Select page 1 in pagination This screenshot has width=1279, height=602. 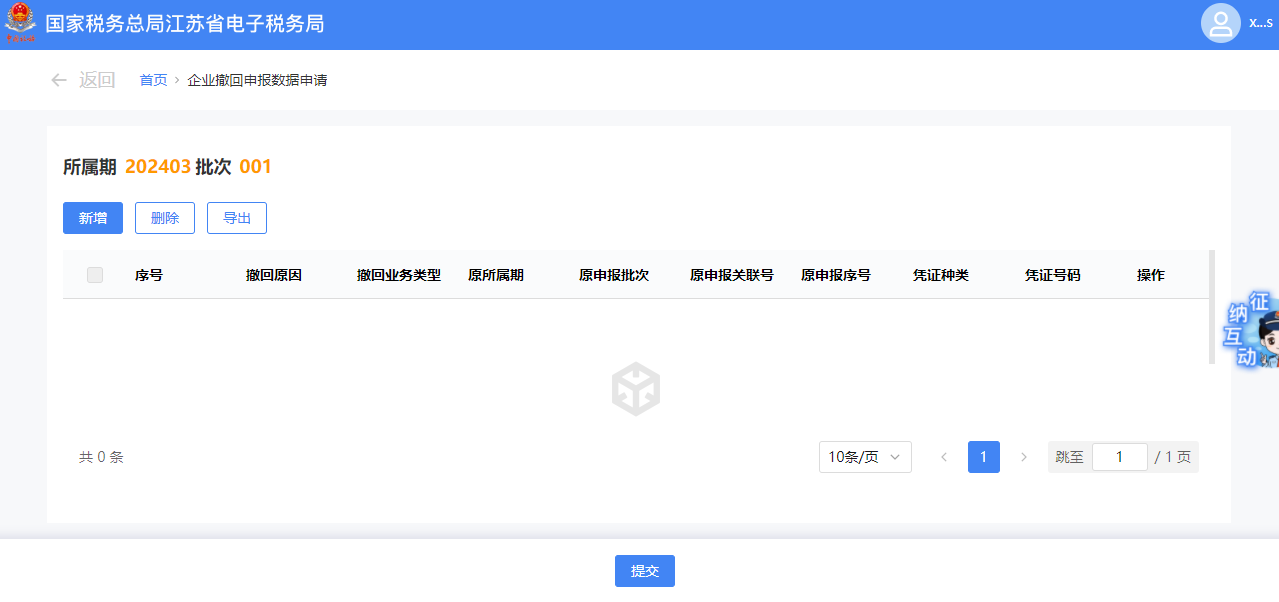[983, 457]
